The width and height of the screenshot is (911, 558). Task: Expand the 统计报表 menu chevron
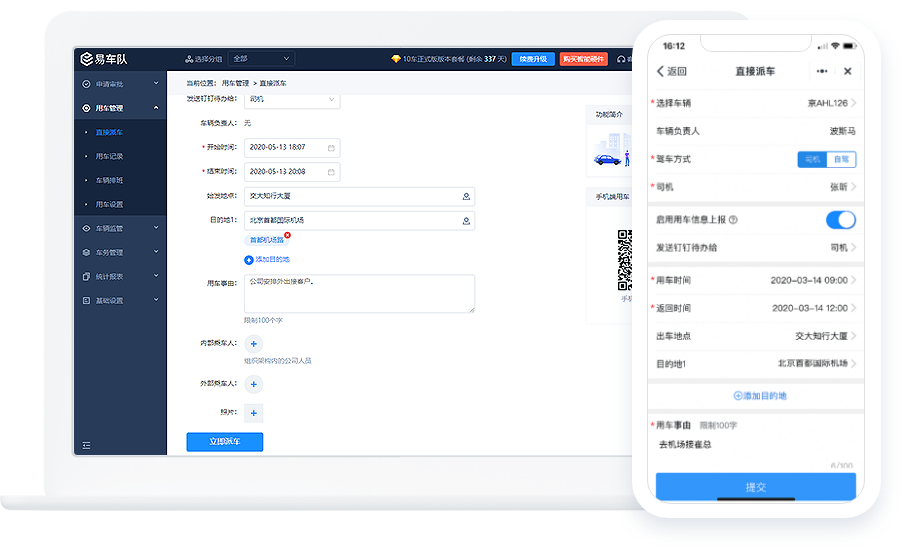point(156,276)
